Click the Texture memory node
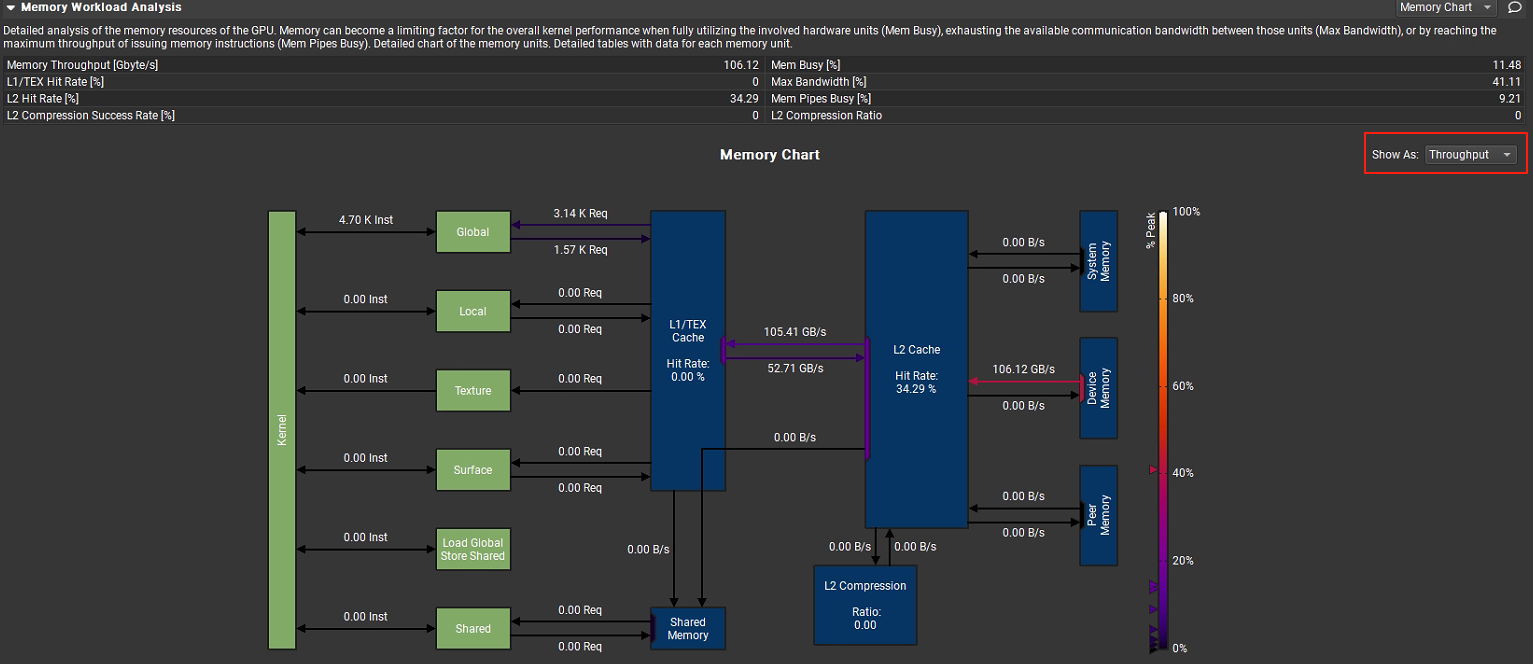The image size is (1533, 664). click(x=473, y=390)
